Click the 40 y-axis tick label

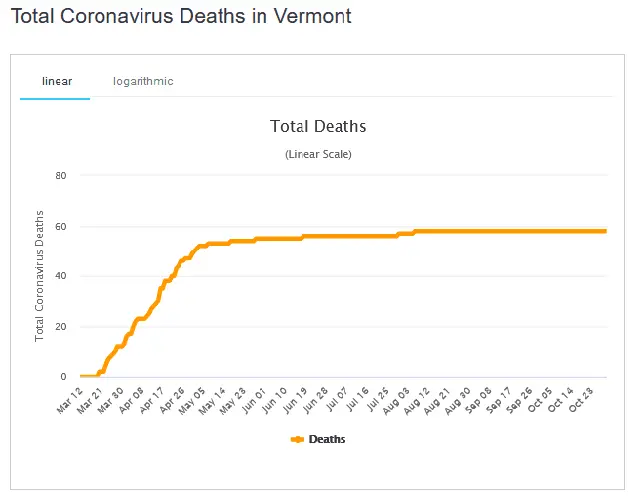click(x=60, y=276)
